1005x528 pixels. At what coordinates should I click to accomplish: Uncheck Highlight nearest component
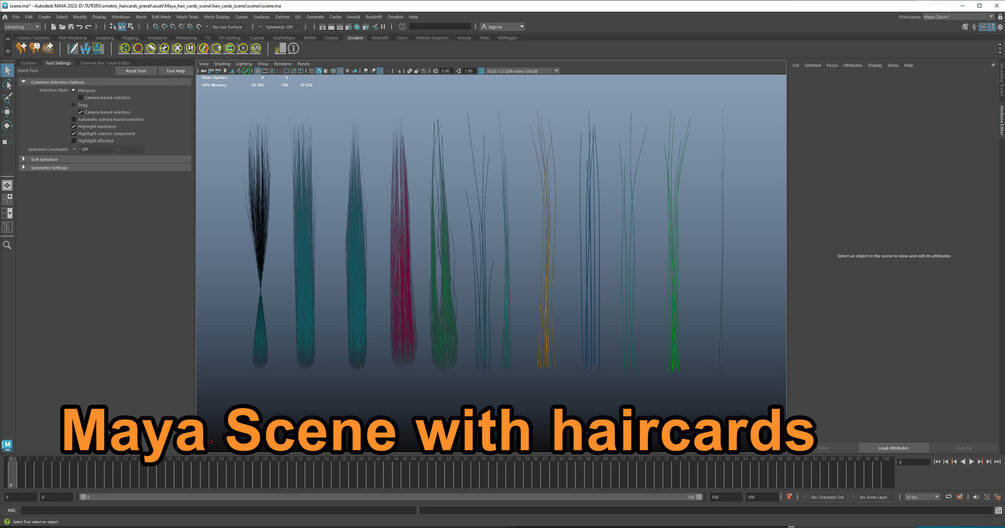tap(74, 133)
